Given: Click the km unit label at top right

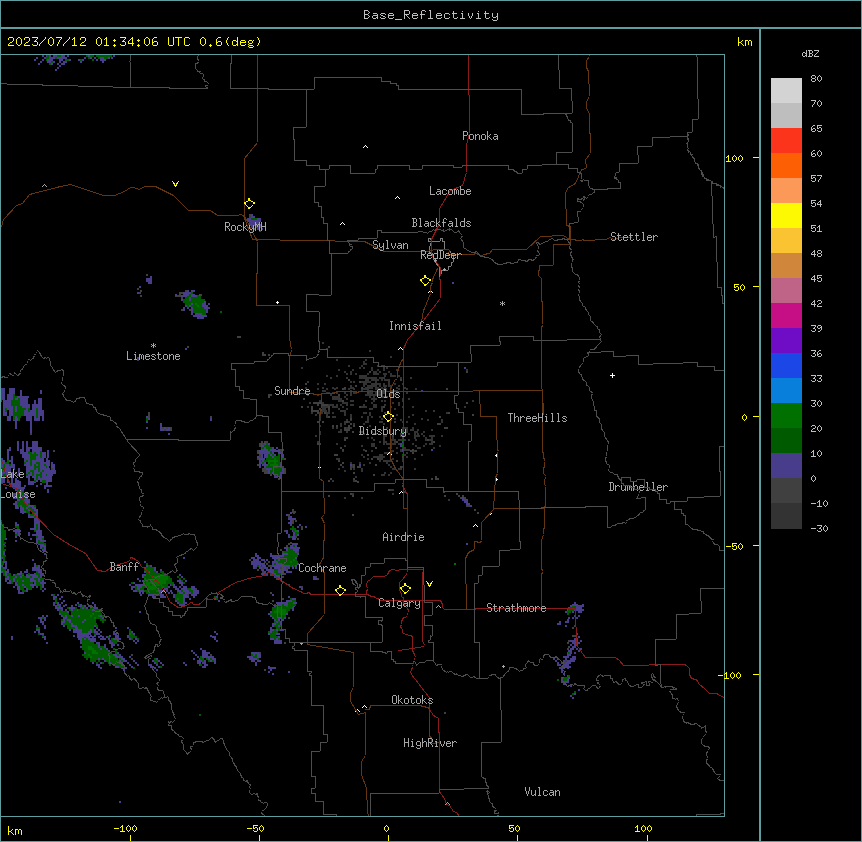Looking at the screenshot, I should pos(744,42).
